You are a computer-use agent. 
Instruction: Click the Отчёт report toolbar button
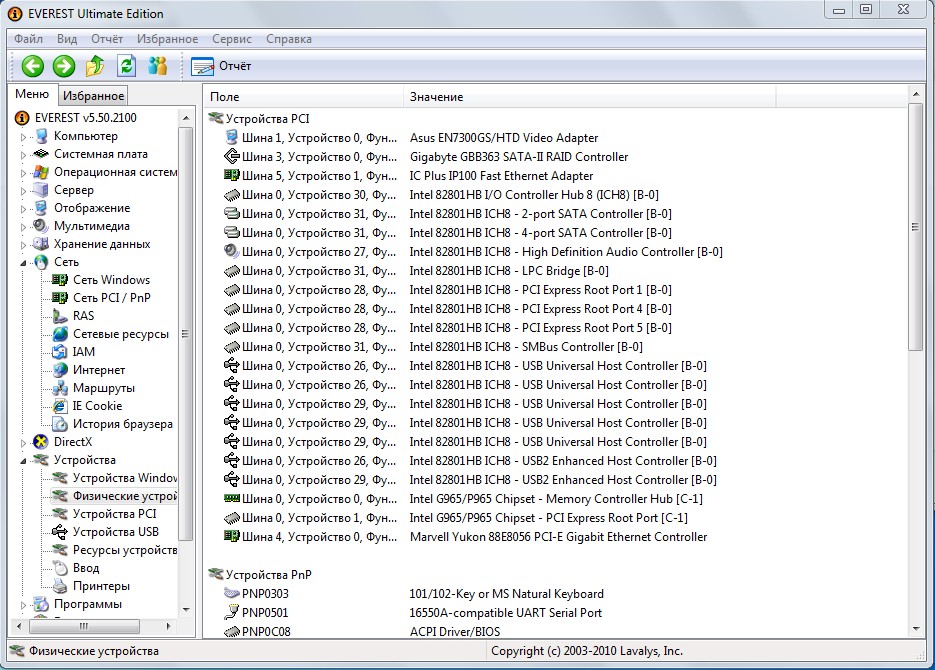pyautogui.click(x=222, y=66)
